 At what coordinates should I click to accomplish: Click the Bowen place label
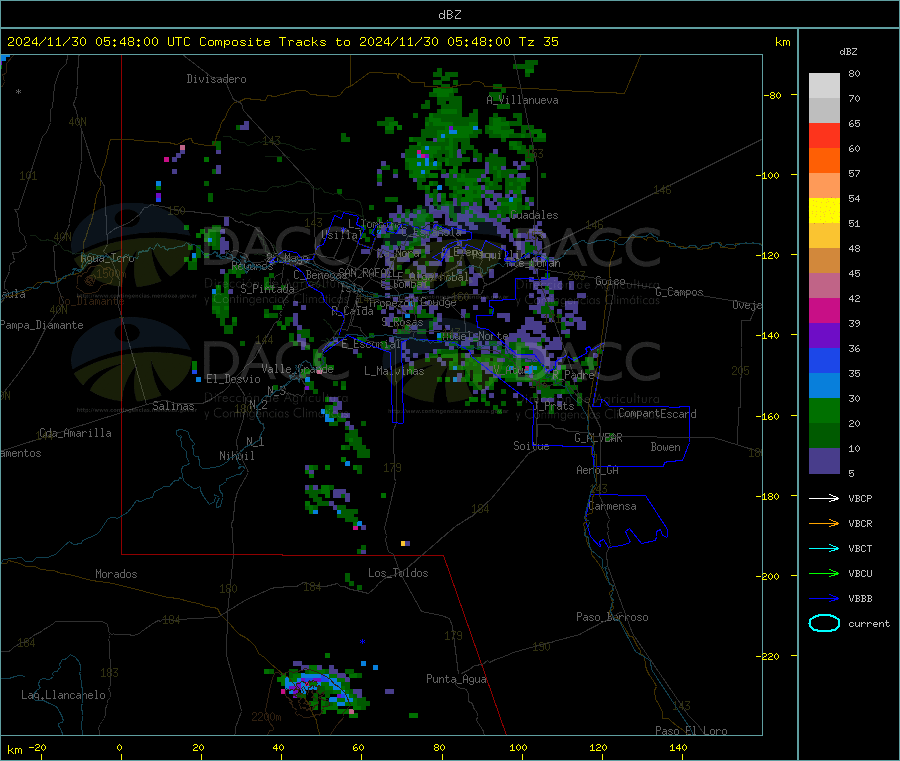tap(665, 447)
